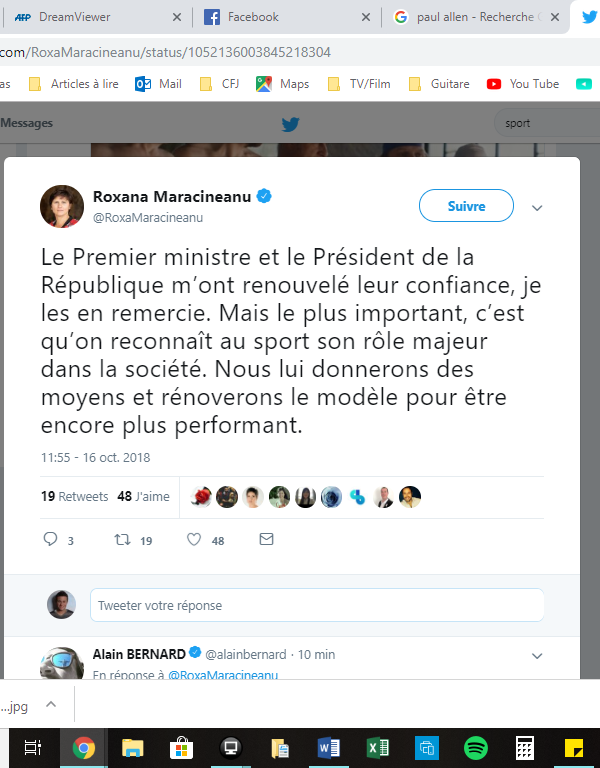Open the You Tube bookmark
Image resolution: width=600 pixels, height=768 pixels.
(523, 84)
